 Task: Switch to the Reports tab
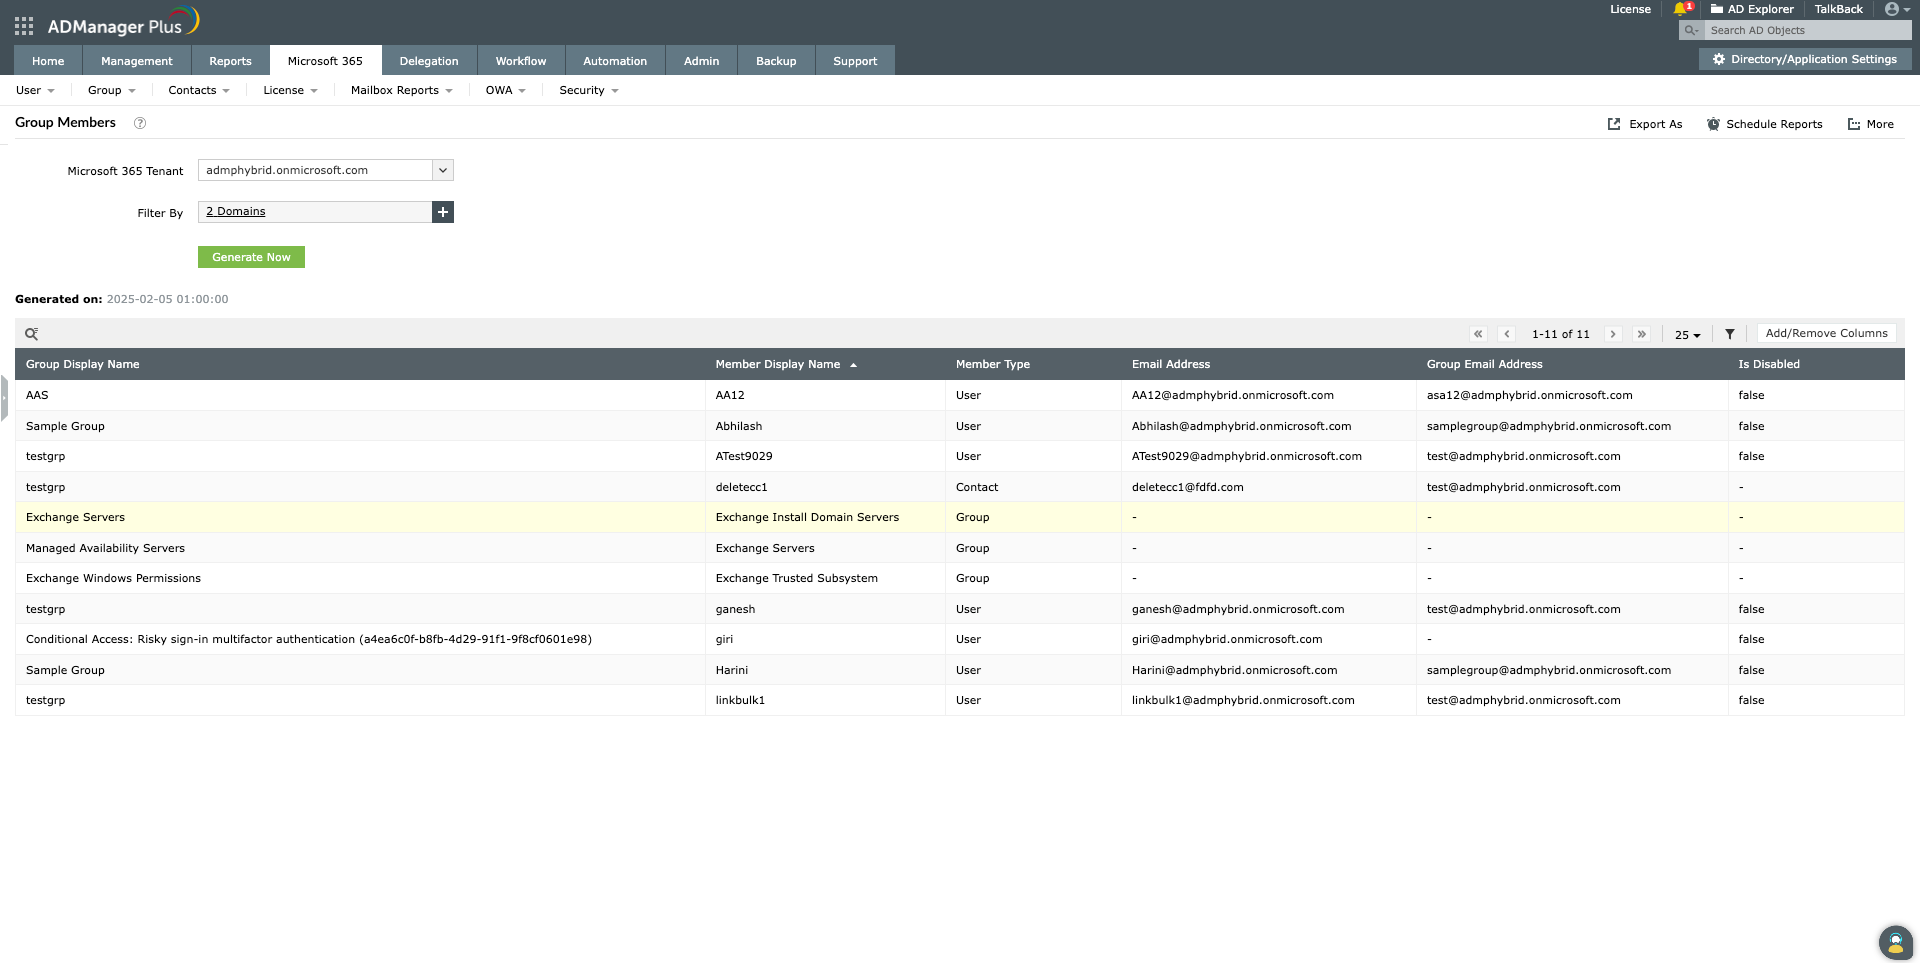pos(230,61)
